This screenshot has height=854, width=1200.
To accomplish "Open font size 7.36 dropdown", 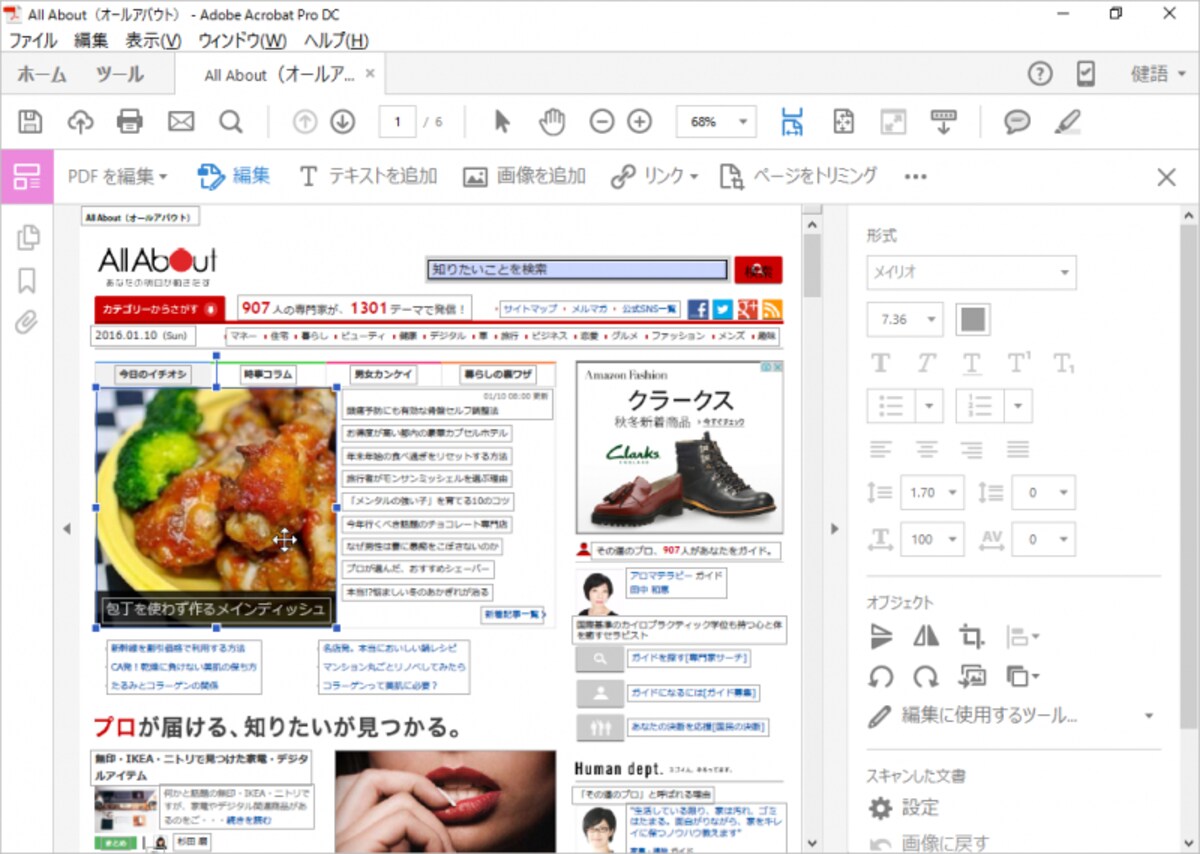I will coord(904,320).
